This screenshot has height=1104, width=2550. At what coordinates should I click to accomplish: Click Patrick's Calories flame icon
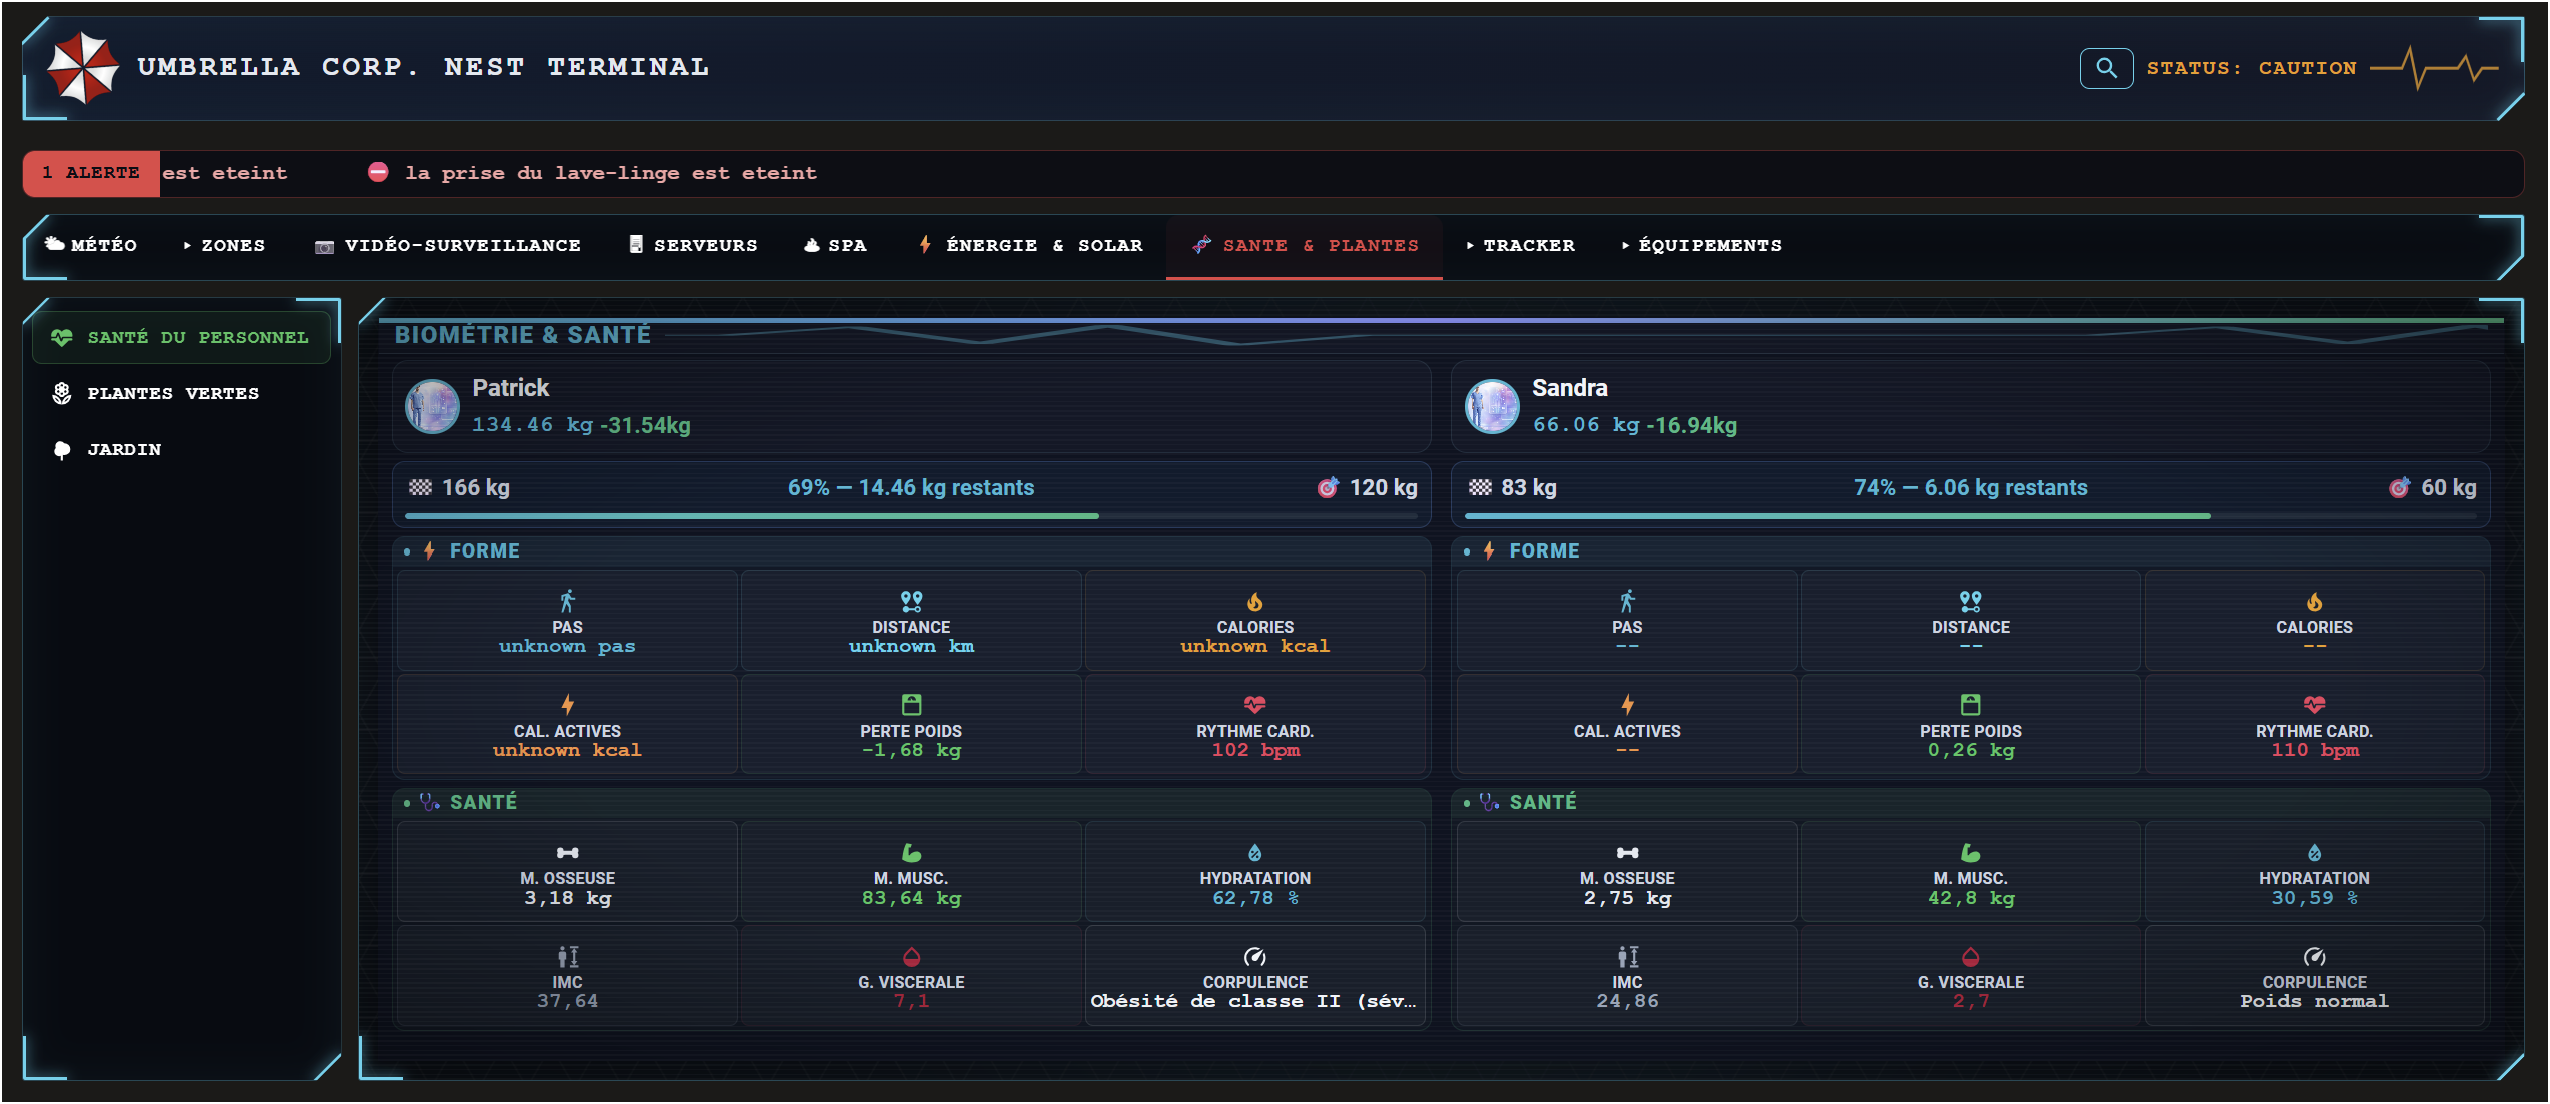1255,601
